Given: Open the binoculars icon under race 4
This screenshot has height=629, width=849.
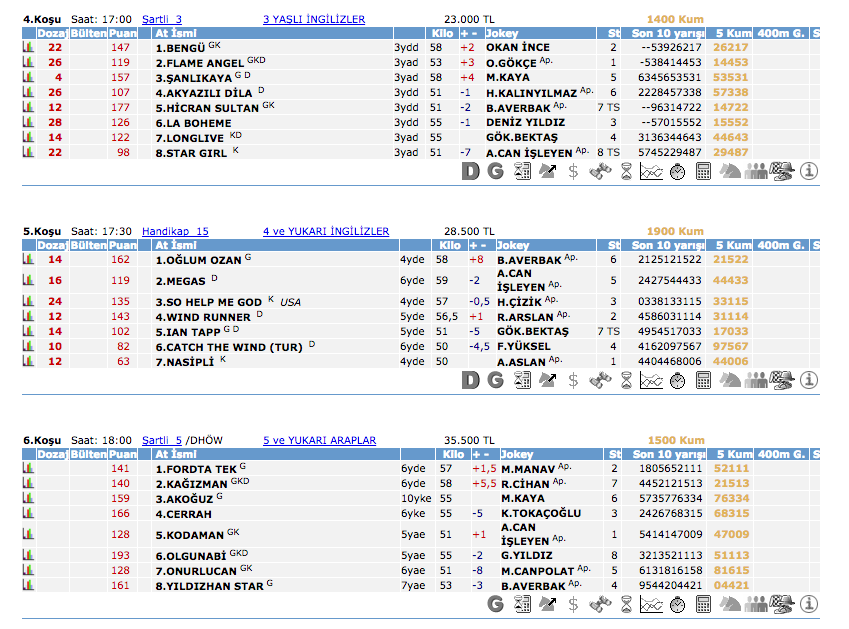Looking at the screenshot, I should pos(599,172).
